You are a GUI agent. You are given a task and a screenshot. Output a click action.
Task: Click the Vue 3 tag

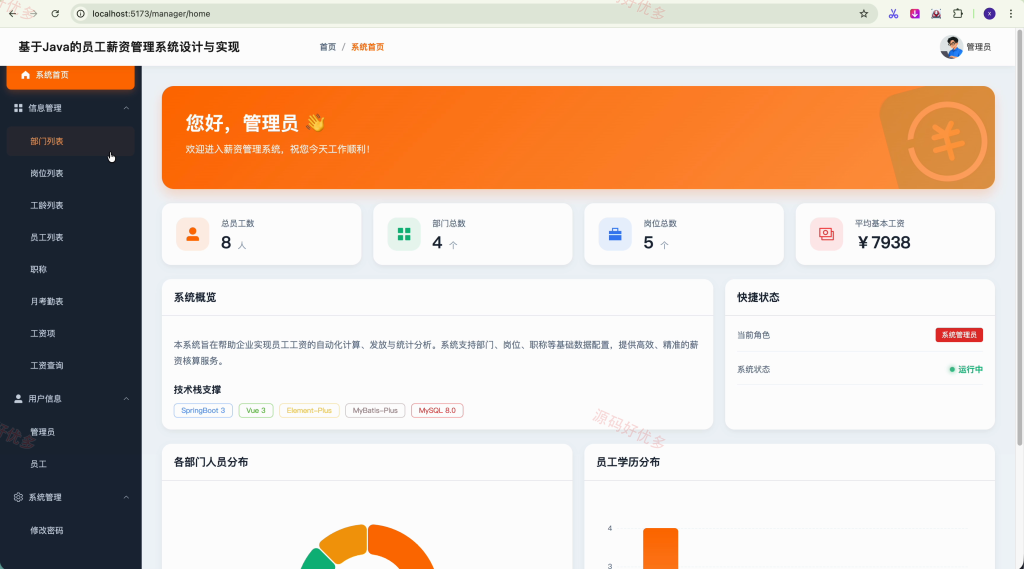(x=256, y=410)
